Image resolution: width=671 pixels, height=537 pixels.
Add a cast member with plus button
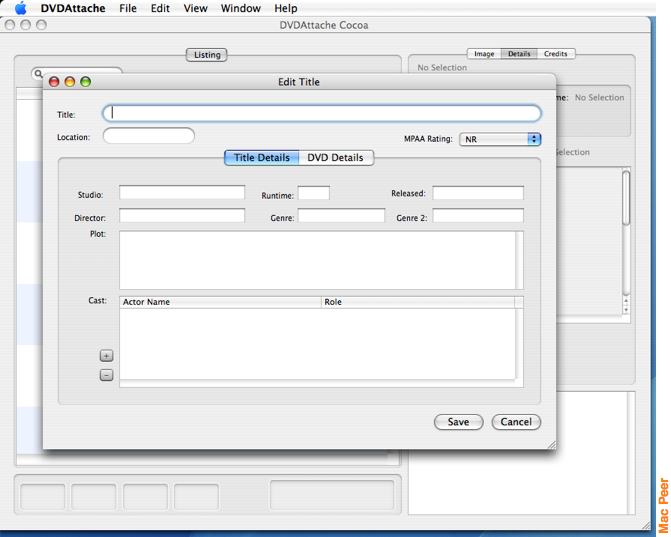click(106, 356)
